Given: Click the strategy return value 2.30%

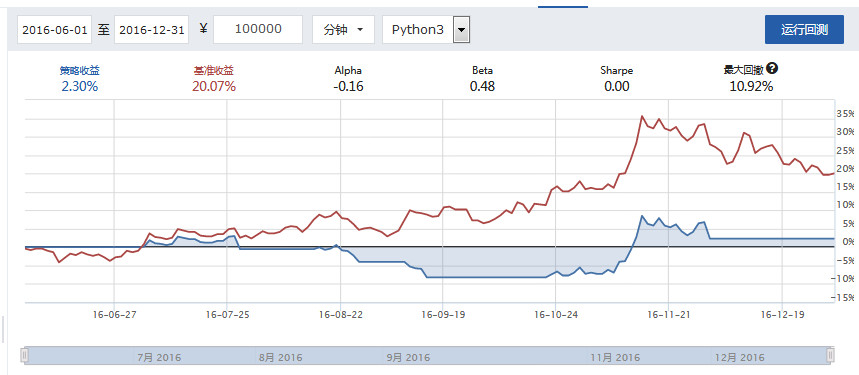Looking at the screenshot, I should [80, 86].
